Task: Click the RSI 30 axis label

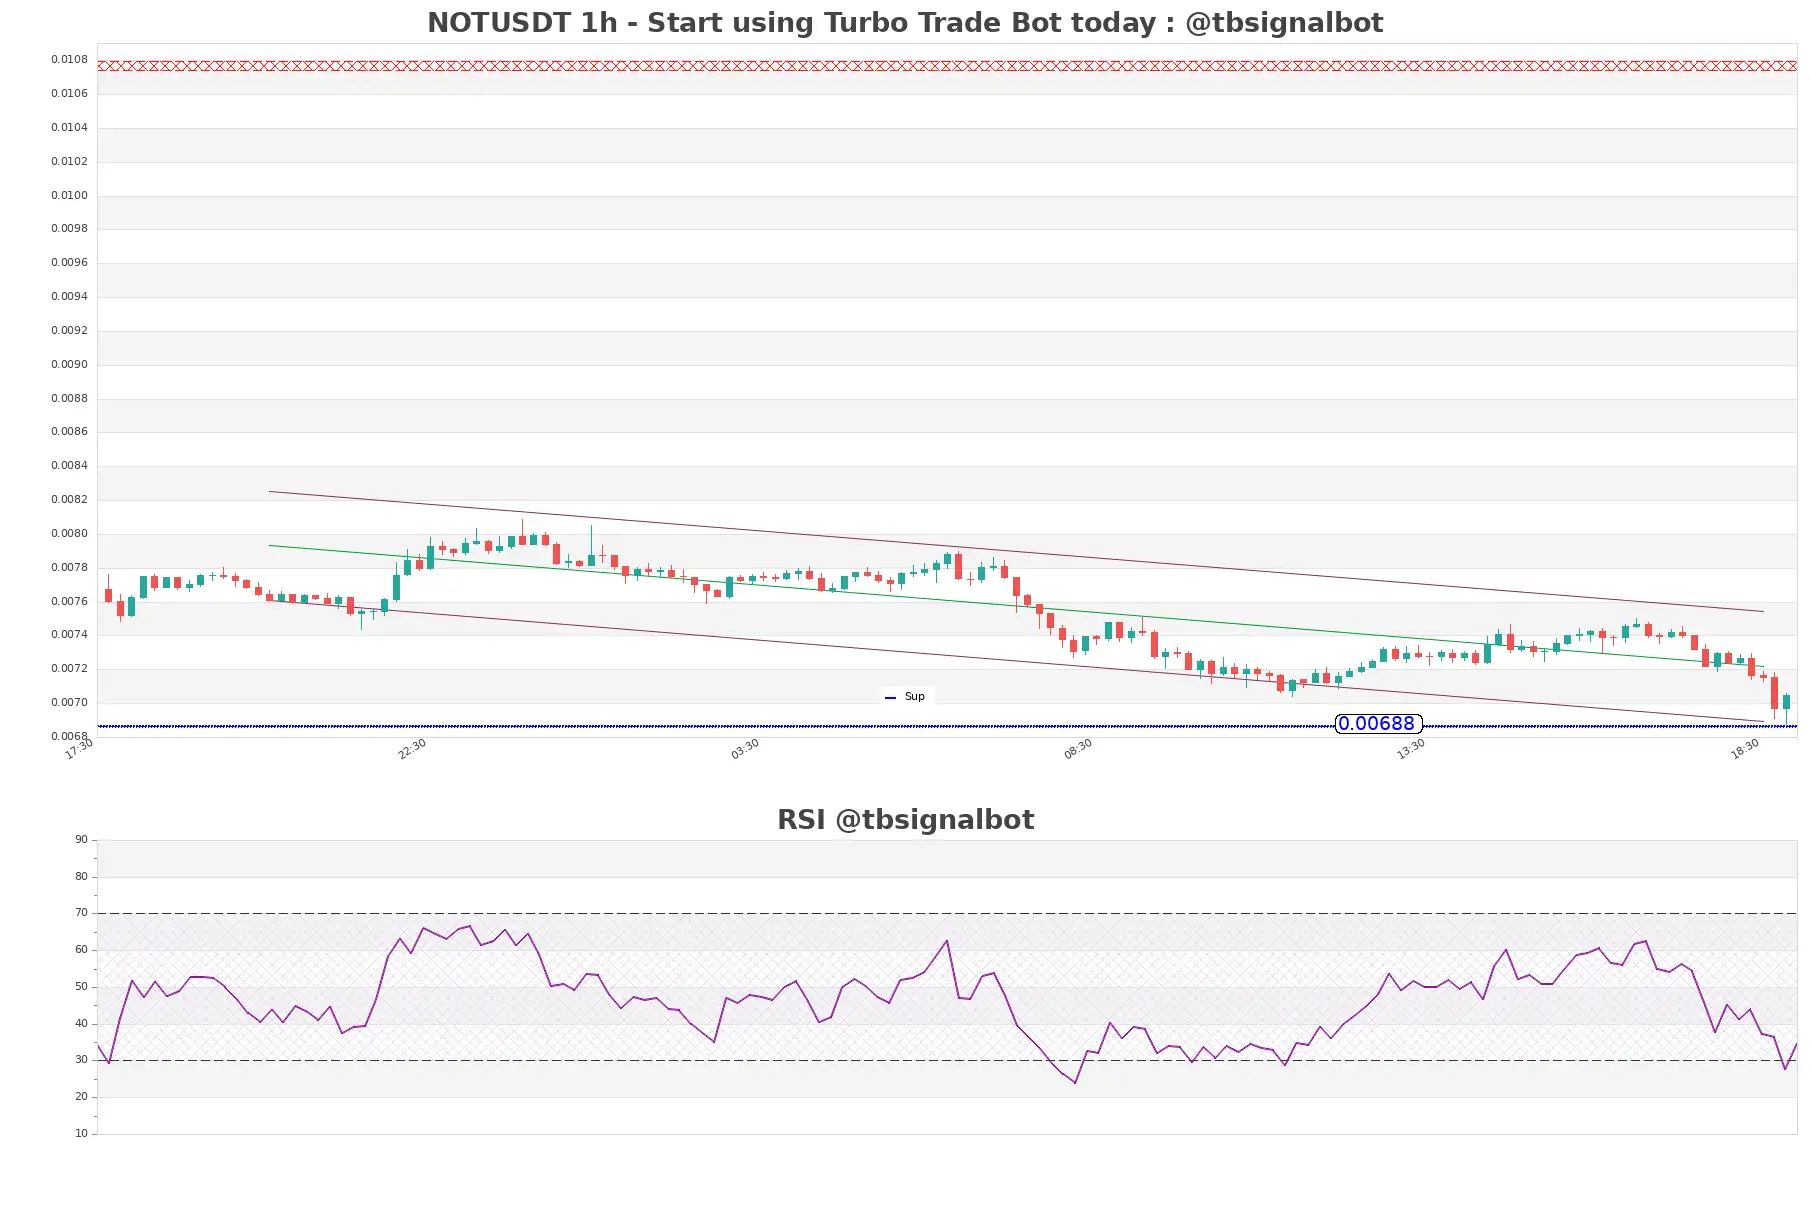Action: pos(81,1059)
